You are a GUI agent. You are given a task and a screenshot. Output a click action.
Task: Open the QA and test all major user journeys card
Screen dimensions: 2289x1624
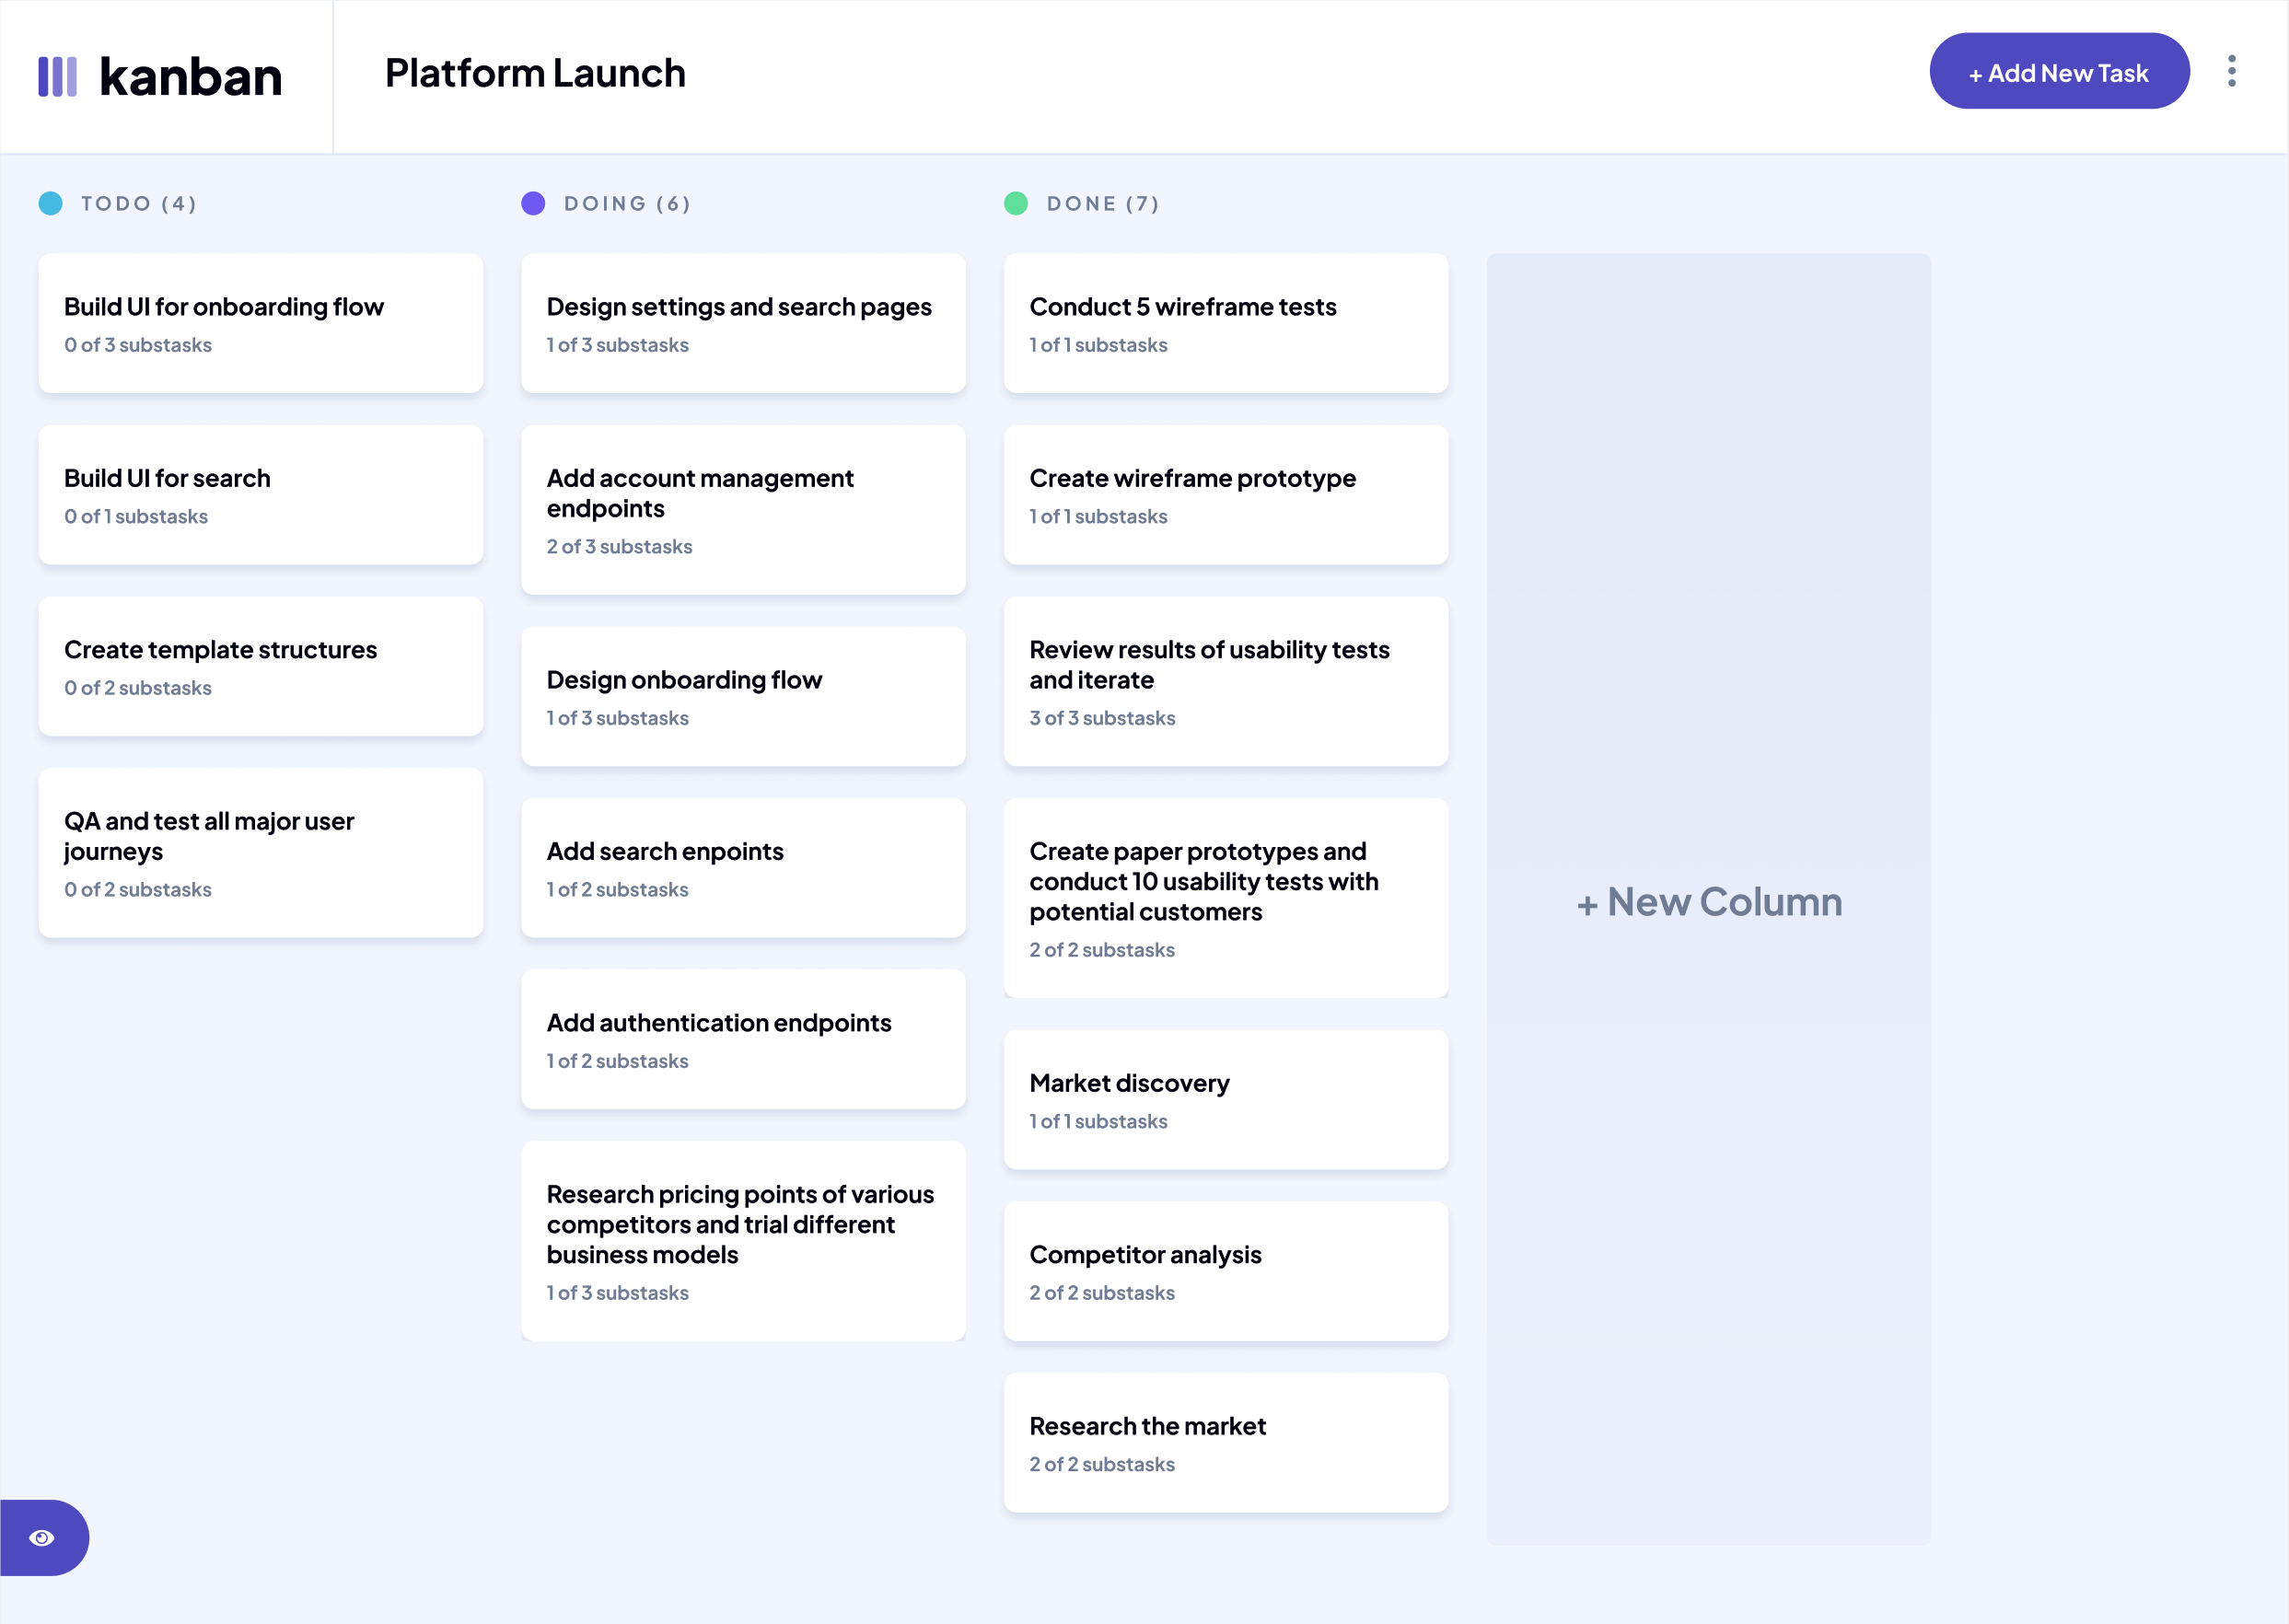(260, 853)
